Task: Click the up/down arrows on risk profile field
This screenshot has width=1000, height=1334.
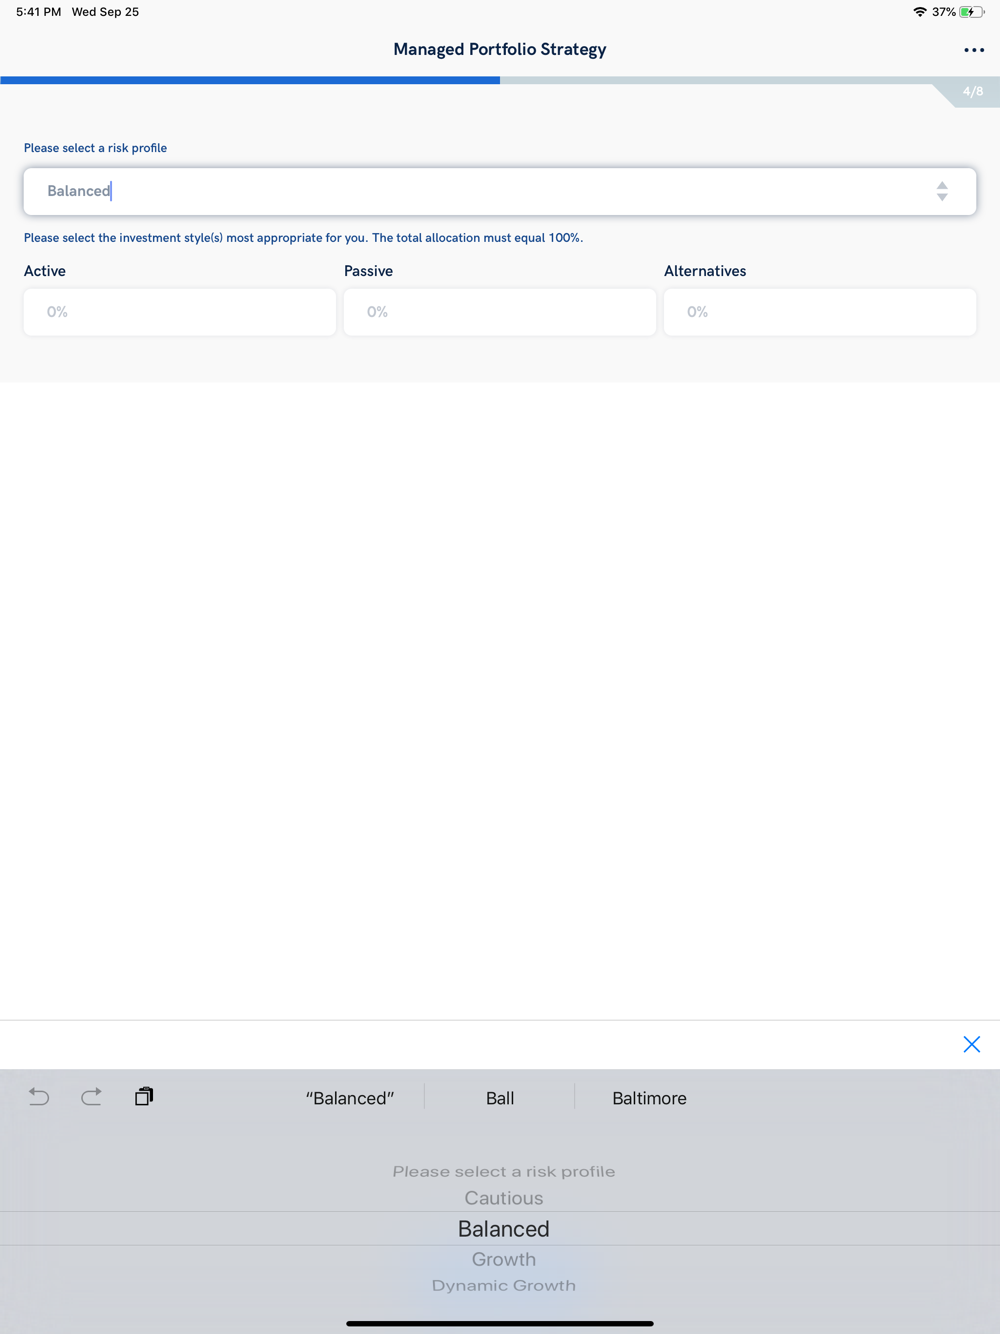Action: click(941, 191)
